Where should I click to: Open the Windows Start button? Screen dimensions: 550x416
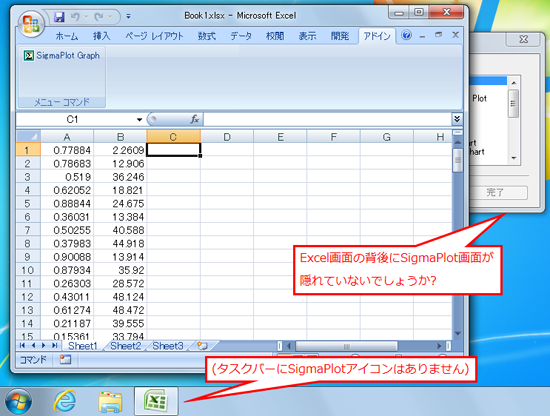pyautogui.click(x=19, y=402)
